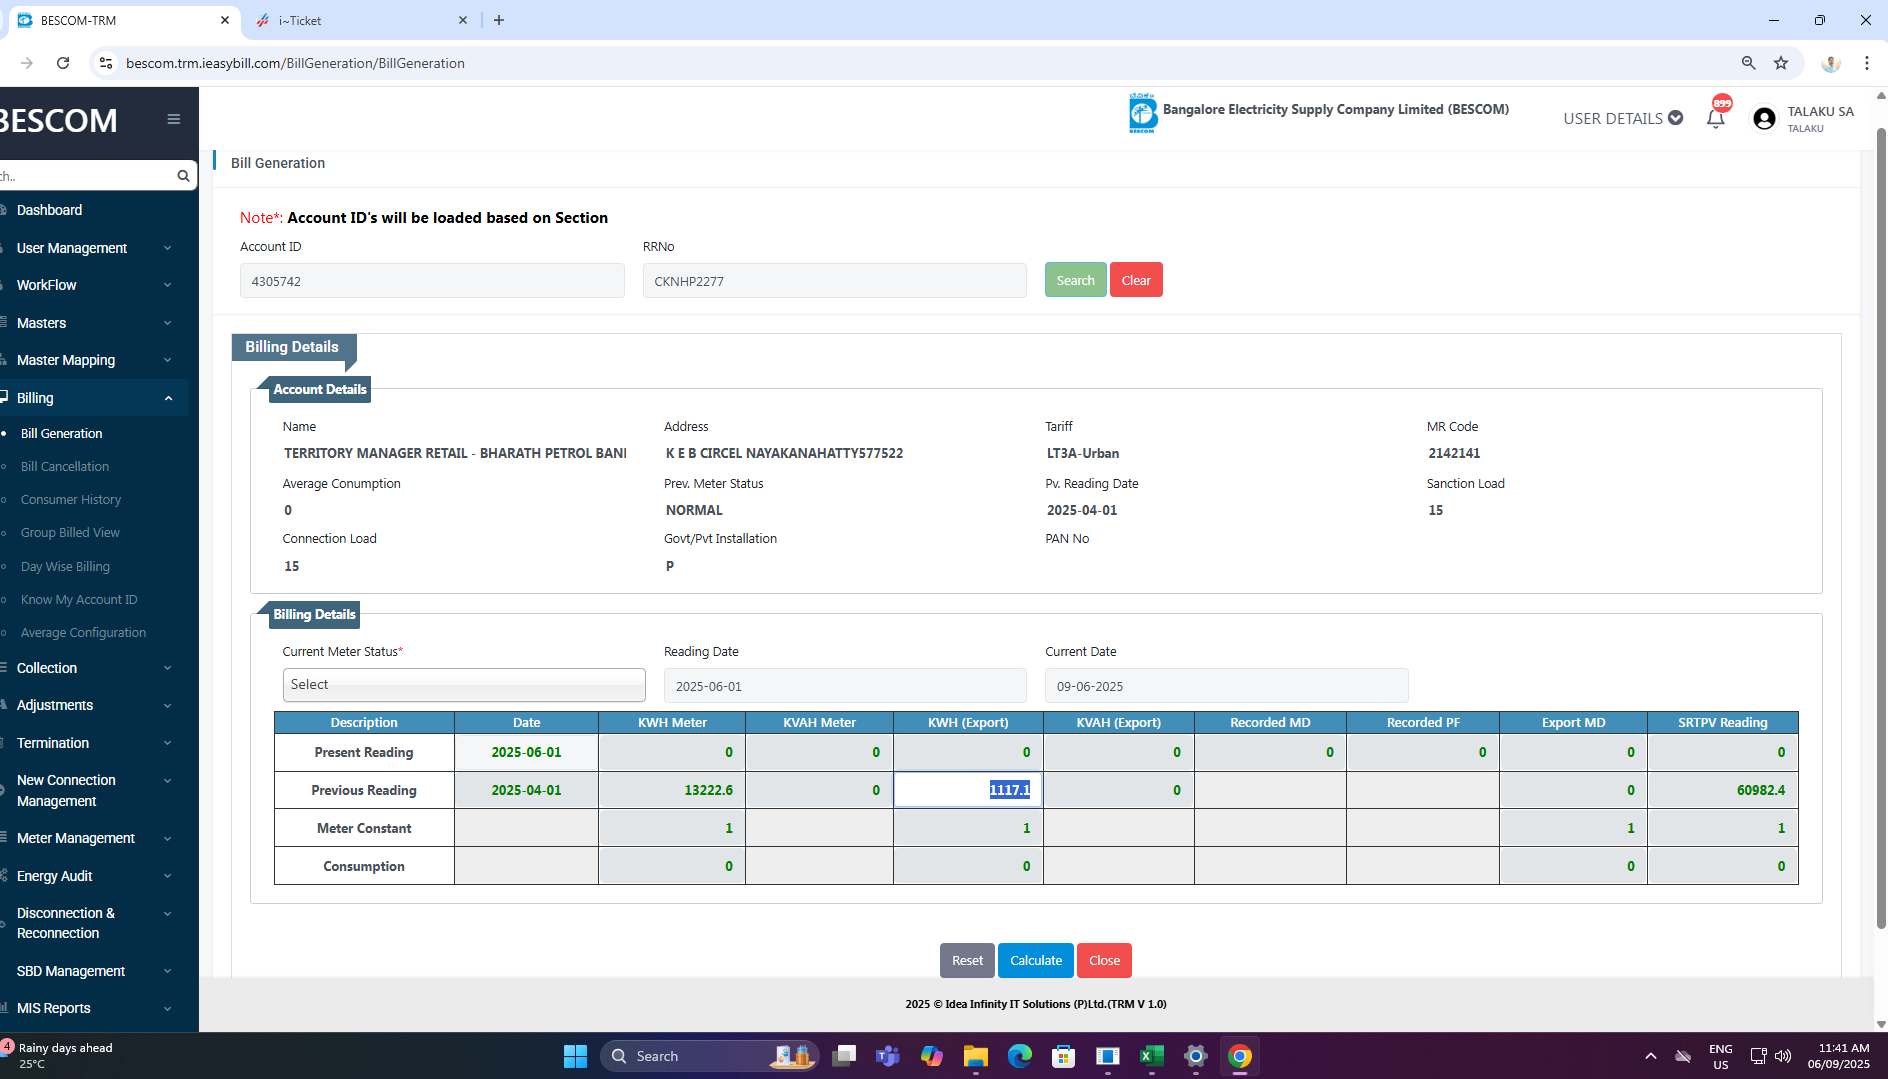Click the page vertical scrollbar
This screenshot has width=1888, height=1079.
point(1881,530)
